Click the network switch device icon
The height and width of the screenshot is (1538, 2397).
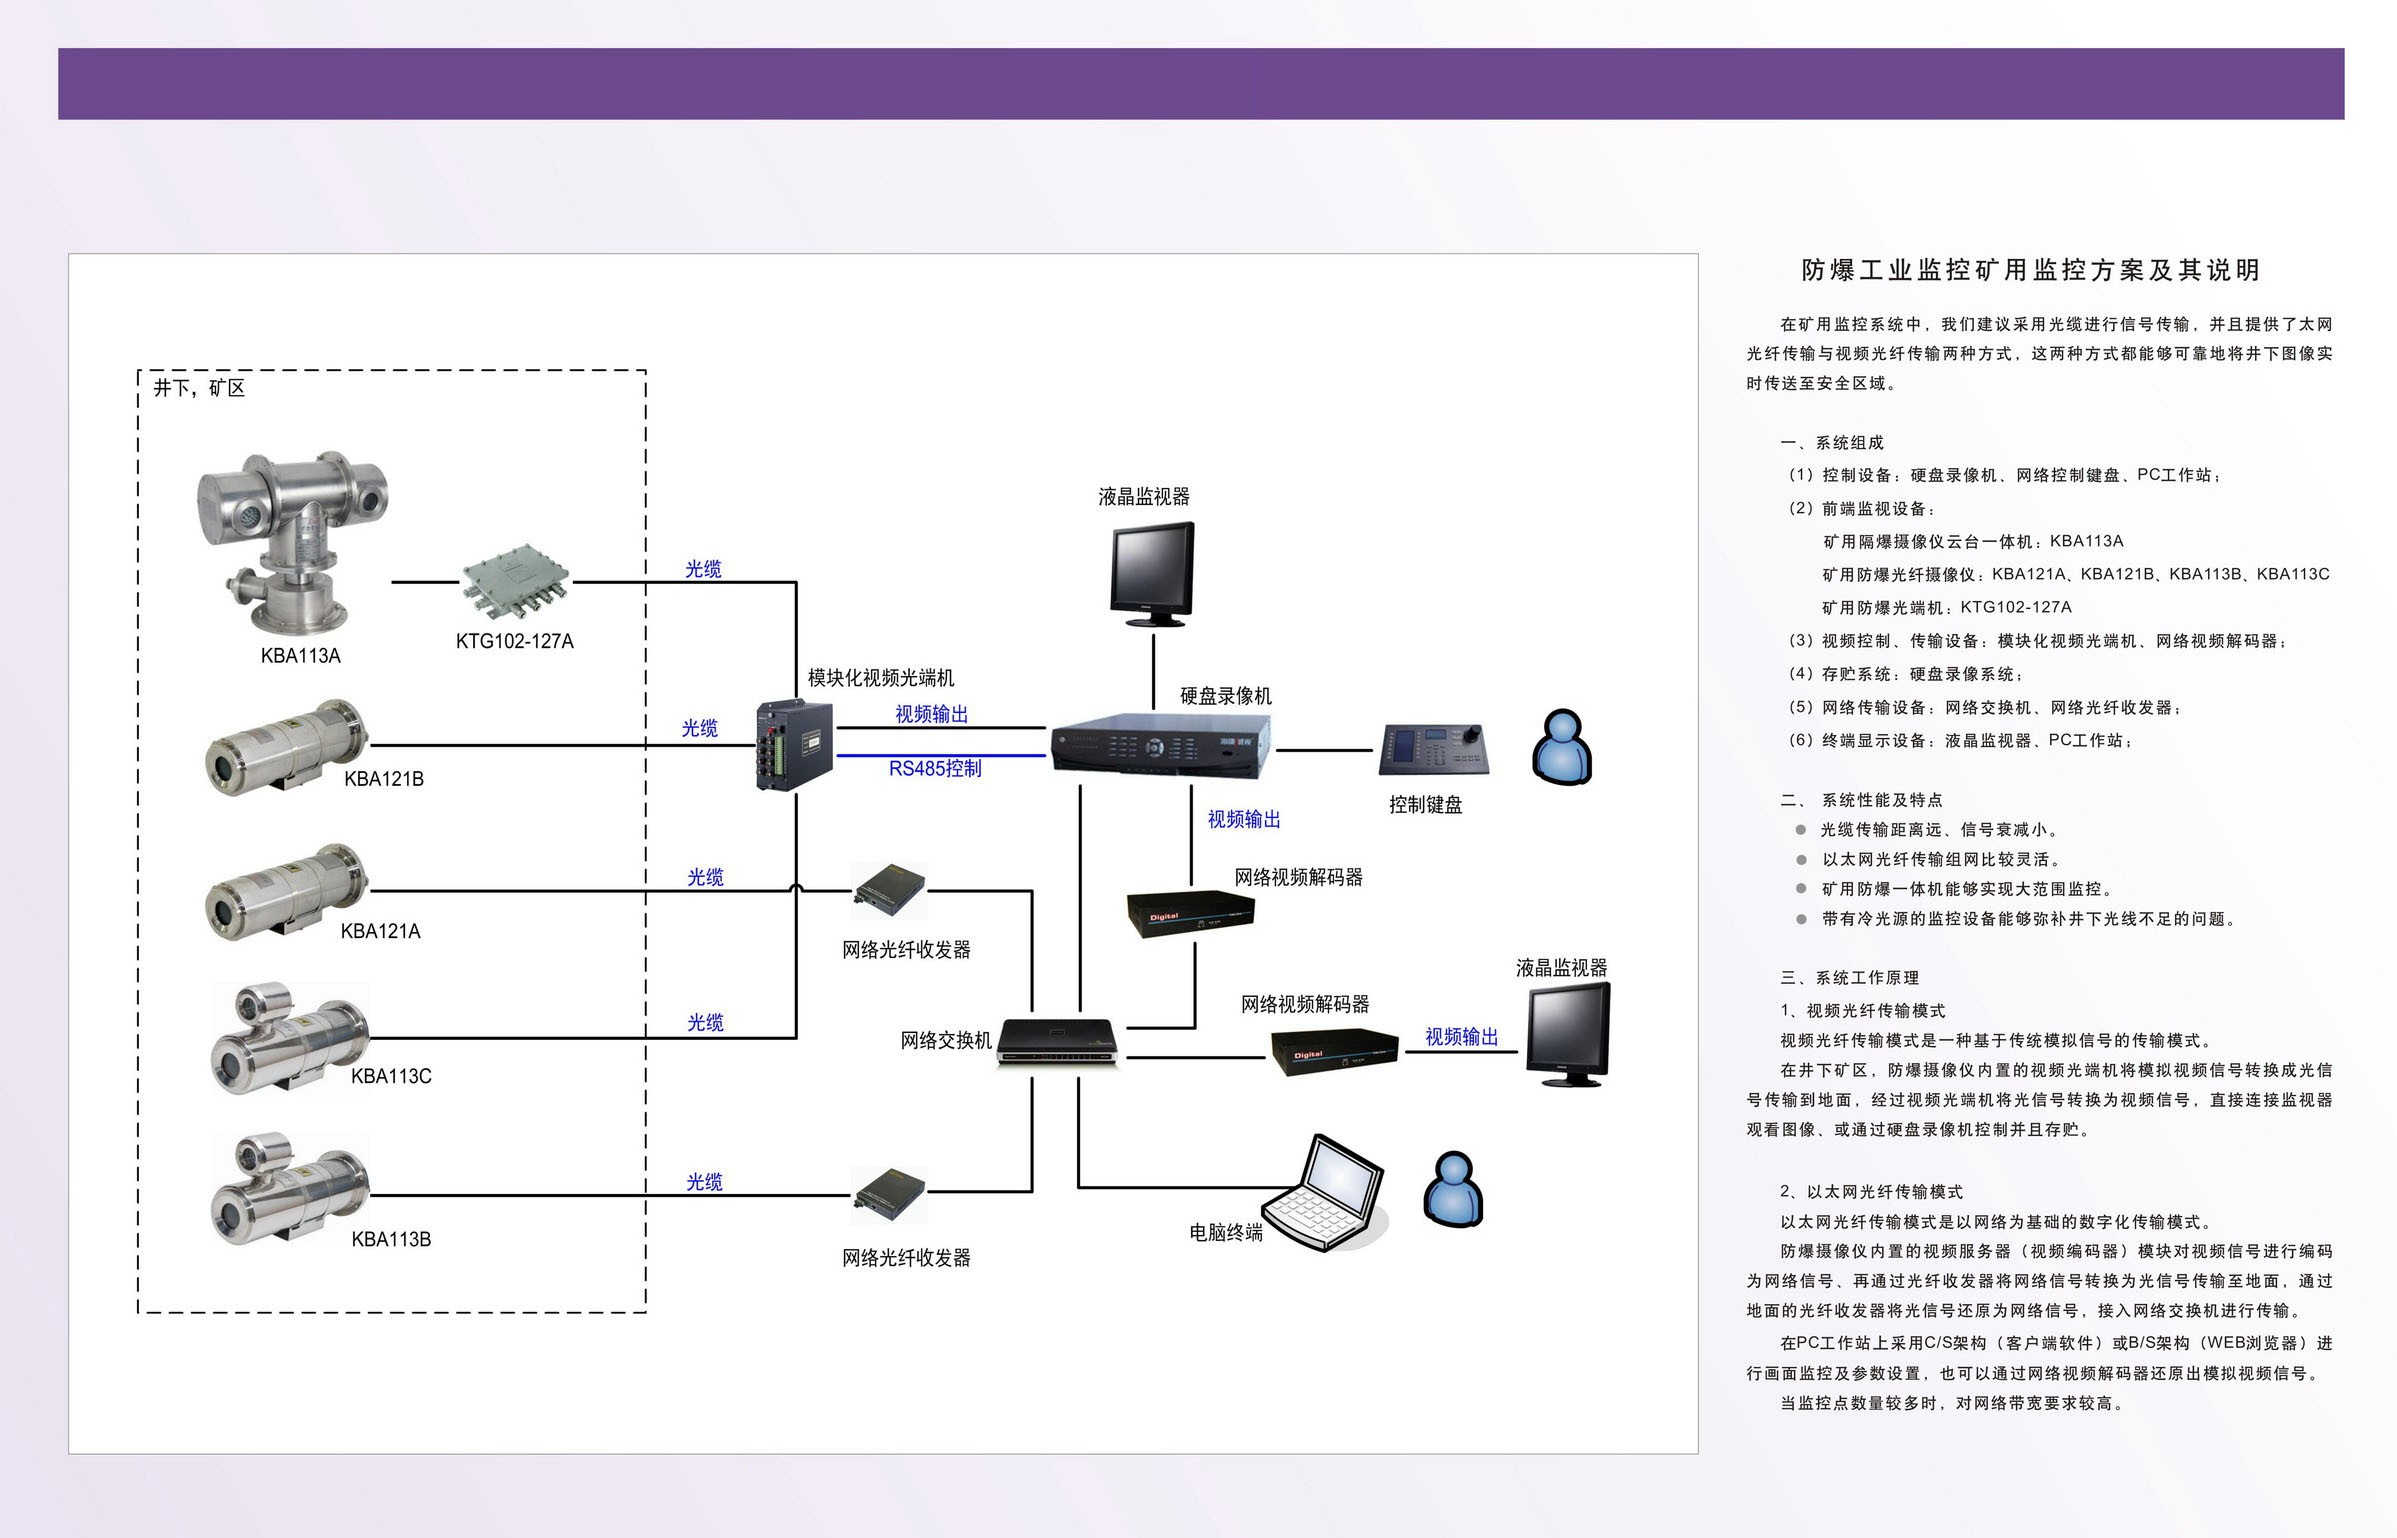tap(1058, 1044)
